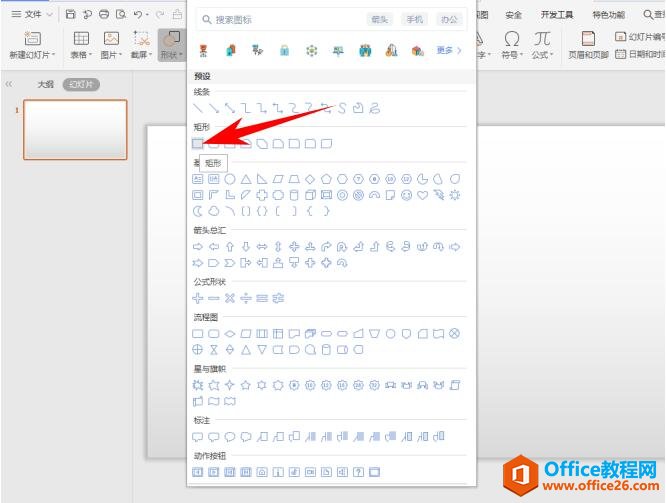Click 页眉和页脚 header footer button
This screenshot has width=666, height=503.
[x=588, y=45]
